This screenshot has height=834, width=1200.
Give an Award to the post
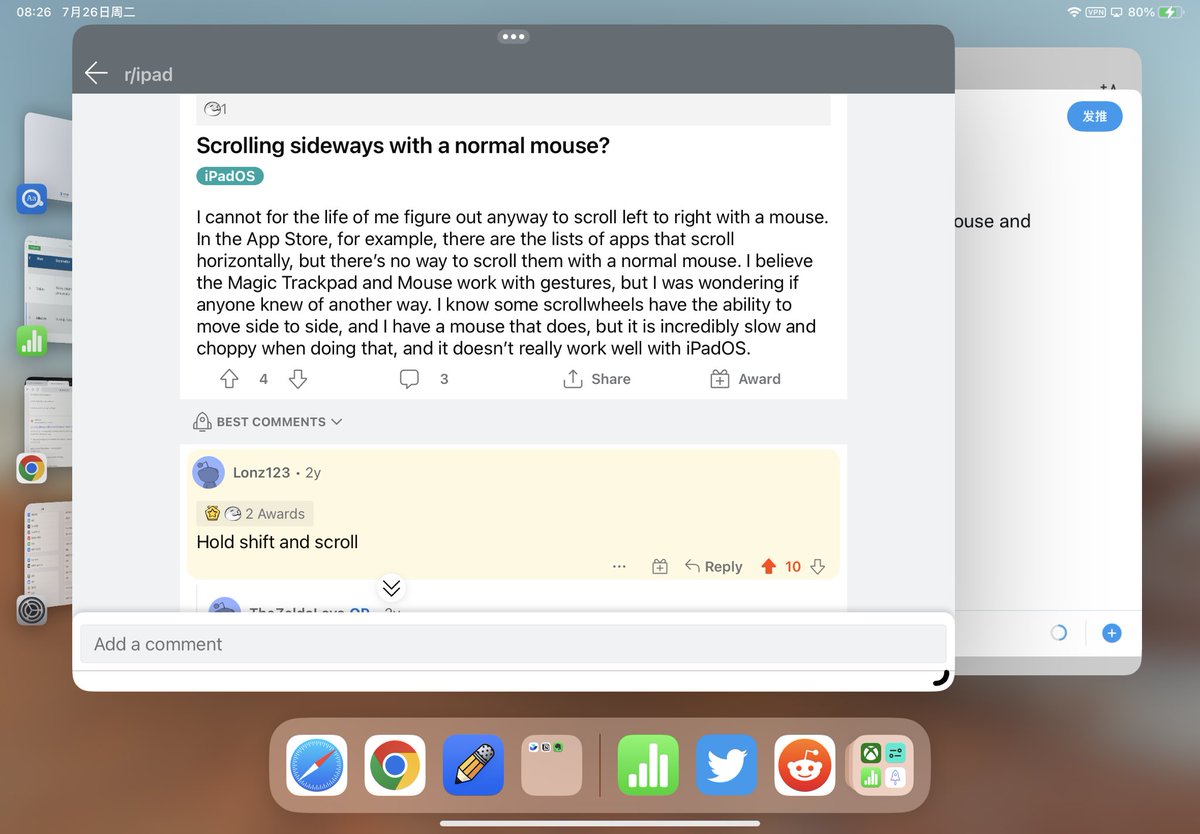(745, 379)
